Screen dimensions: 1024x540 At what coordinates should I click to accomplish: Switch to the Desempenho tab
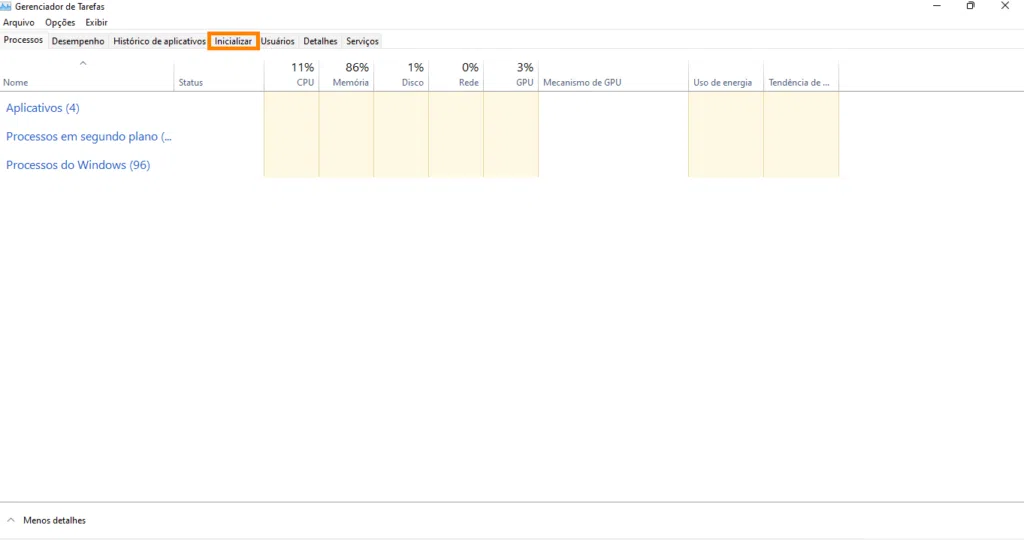pyautogui.click(x=78, y=41)
